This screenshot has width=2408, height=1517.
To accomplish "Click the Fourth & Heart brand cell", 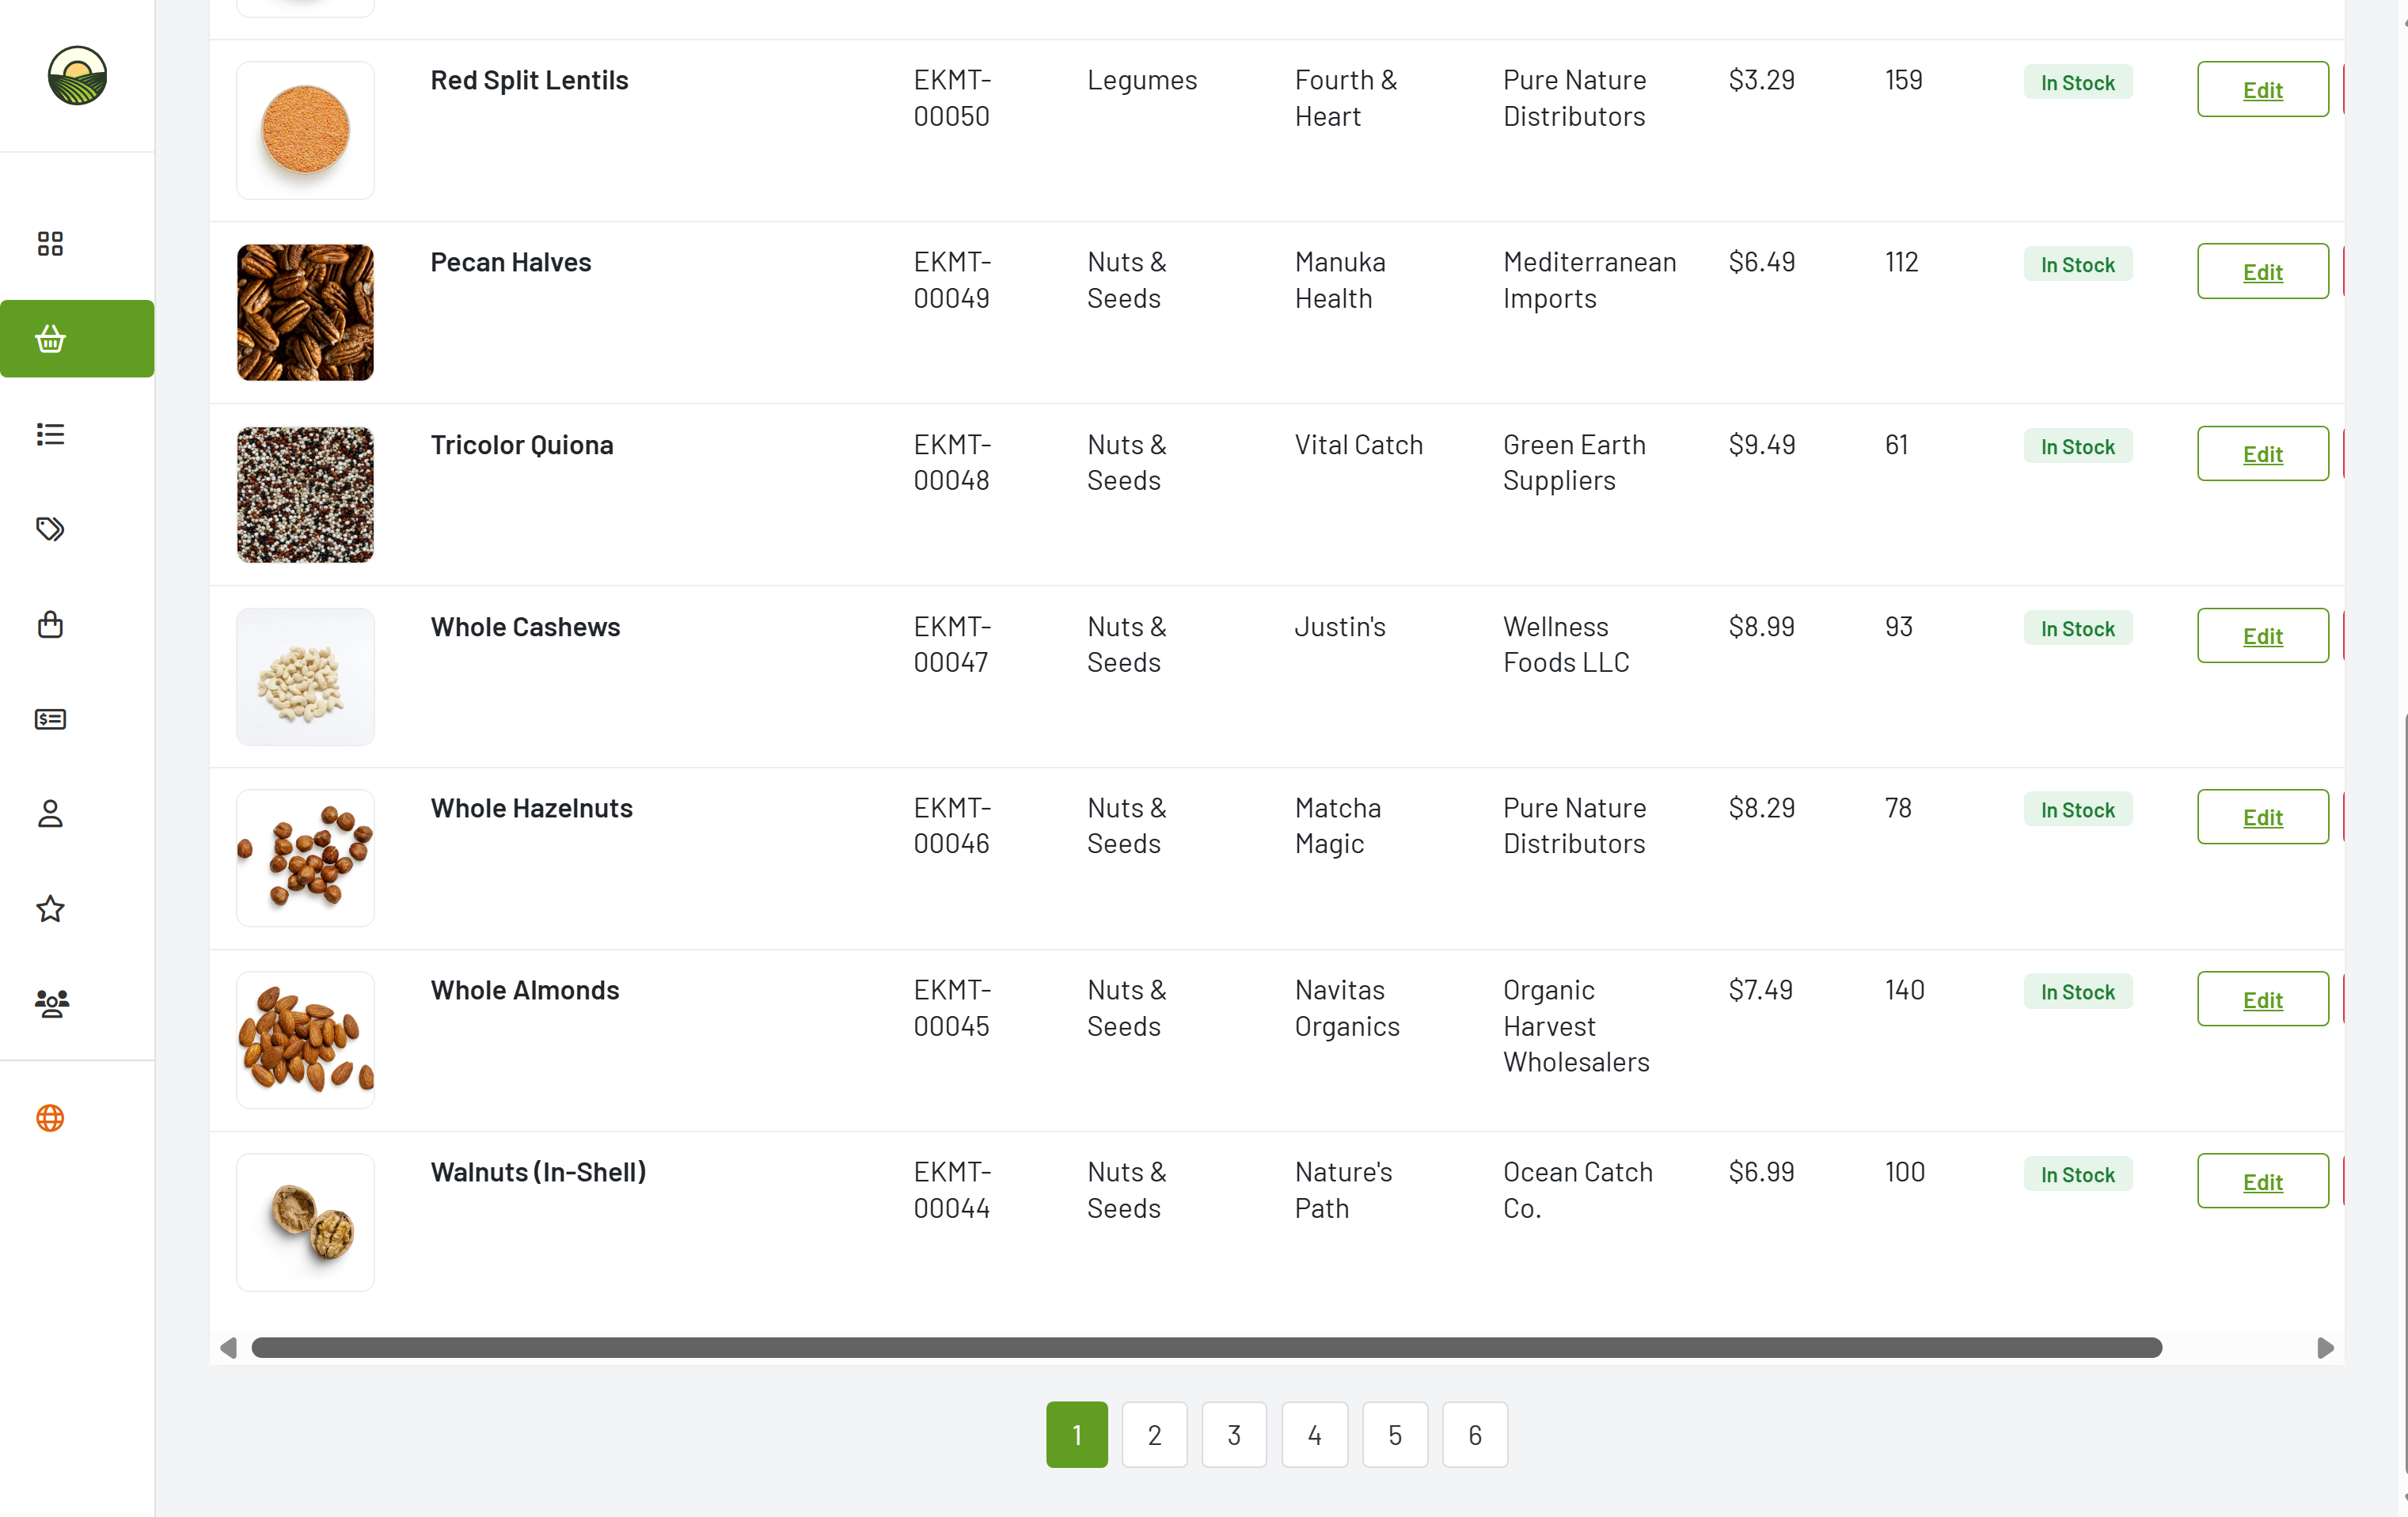I will click(x=1346, y=98).
